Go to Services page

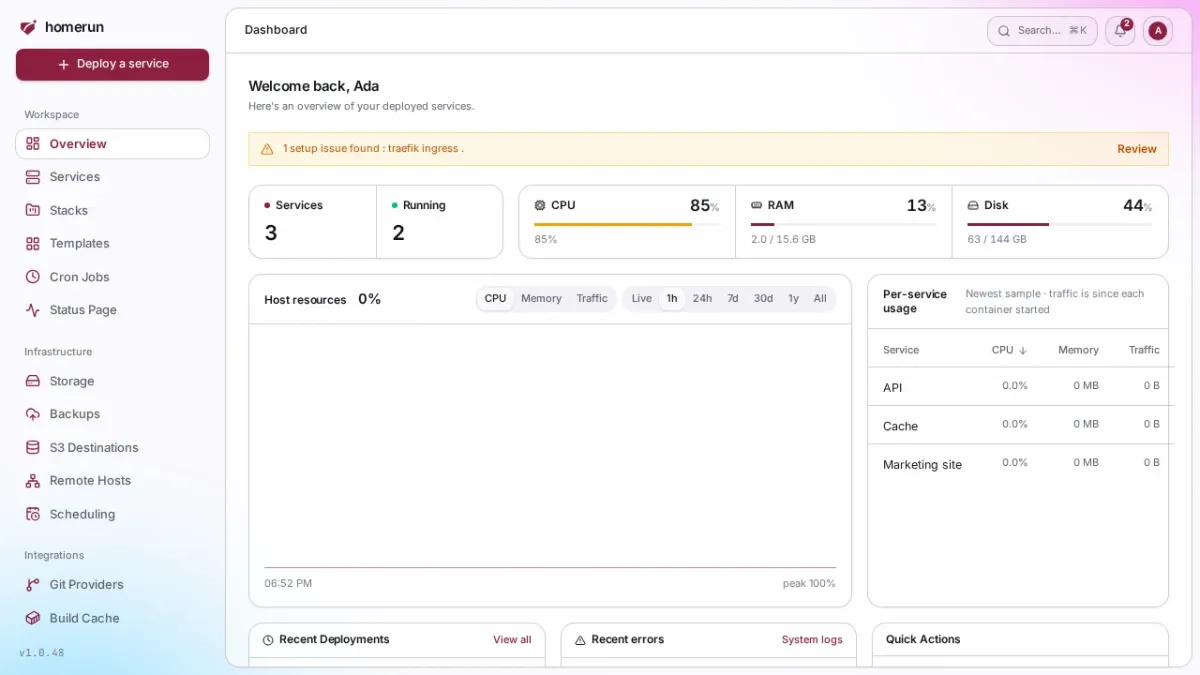click(x=112, y=177)
